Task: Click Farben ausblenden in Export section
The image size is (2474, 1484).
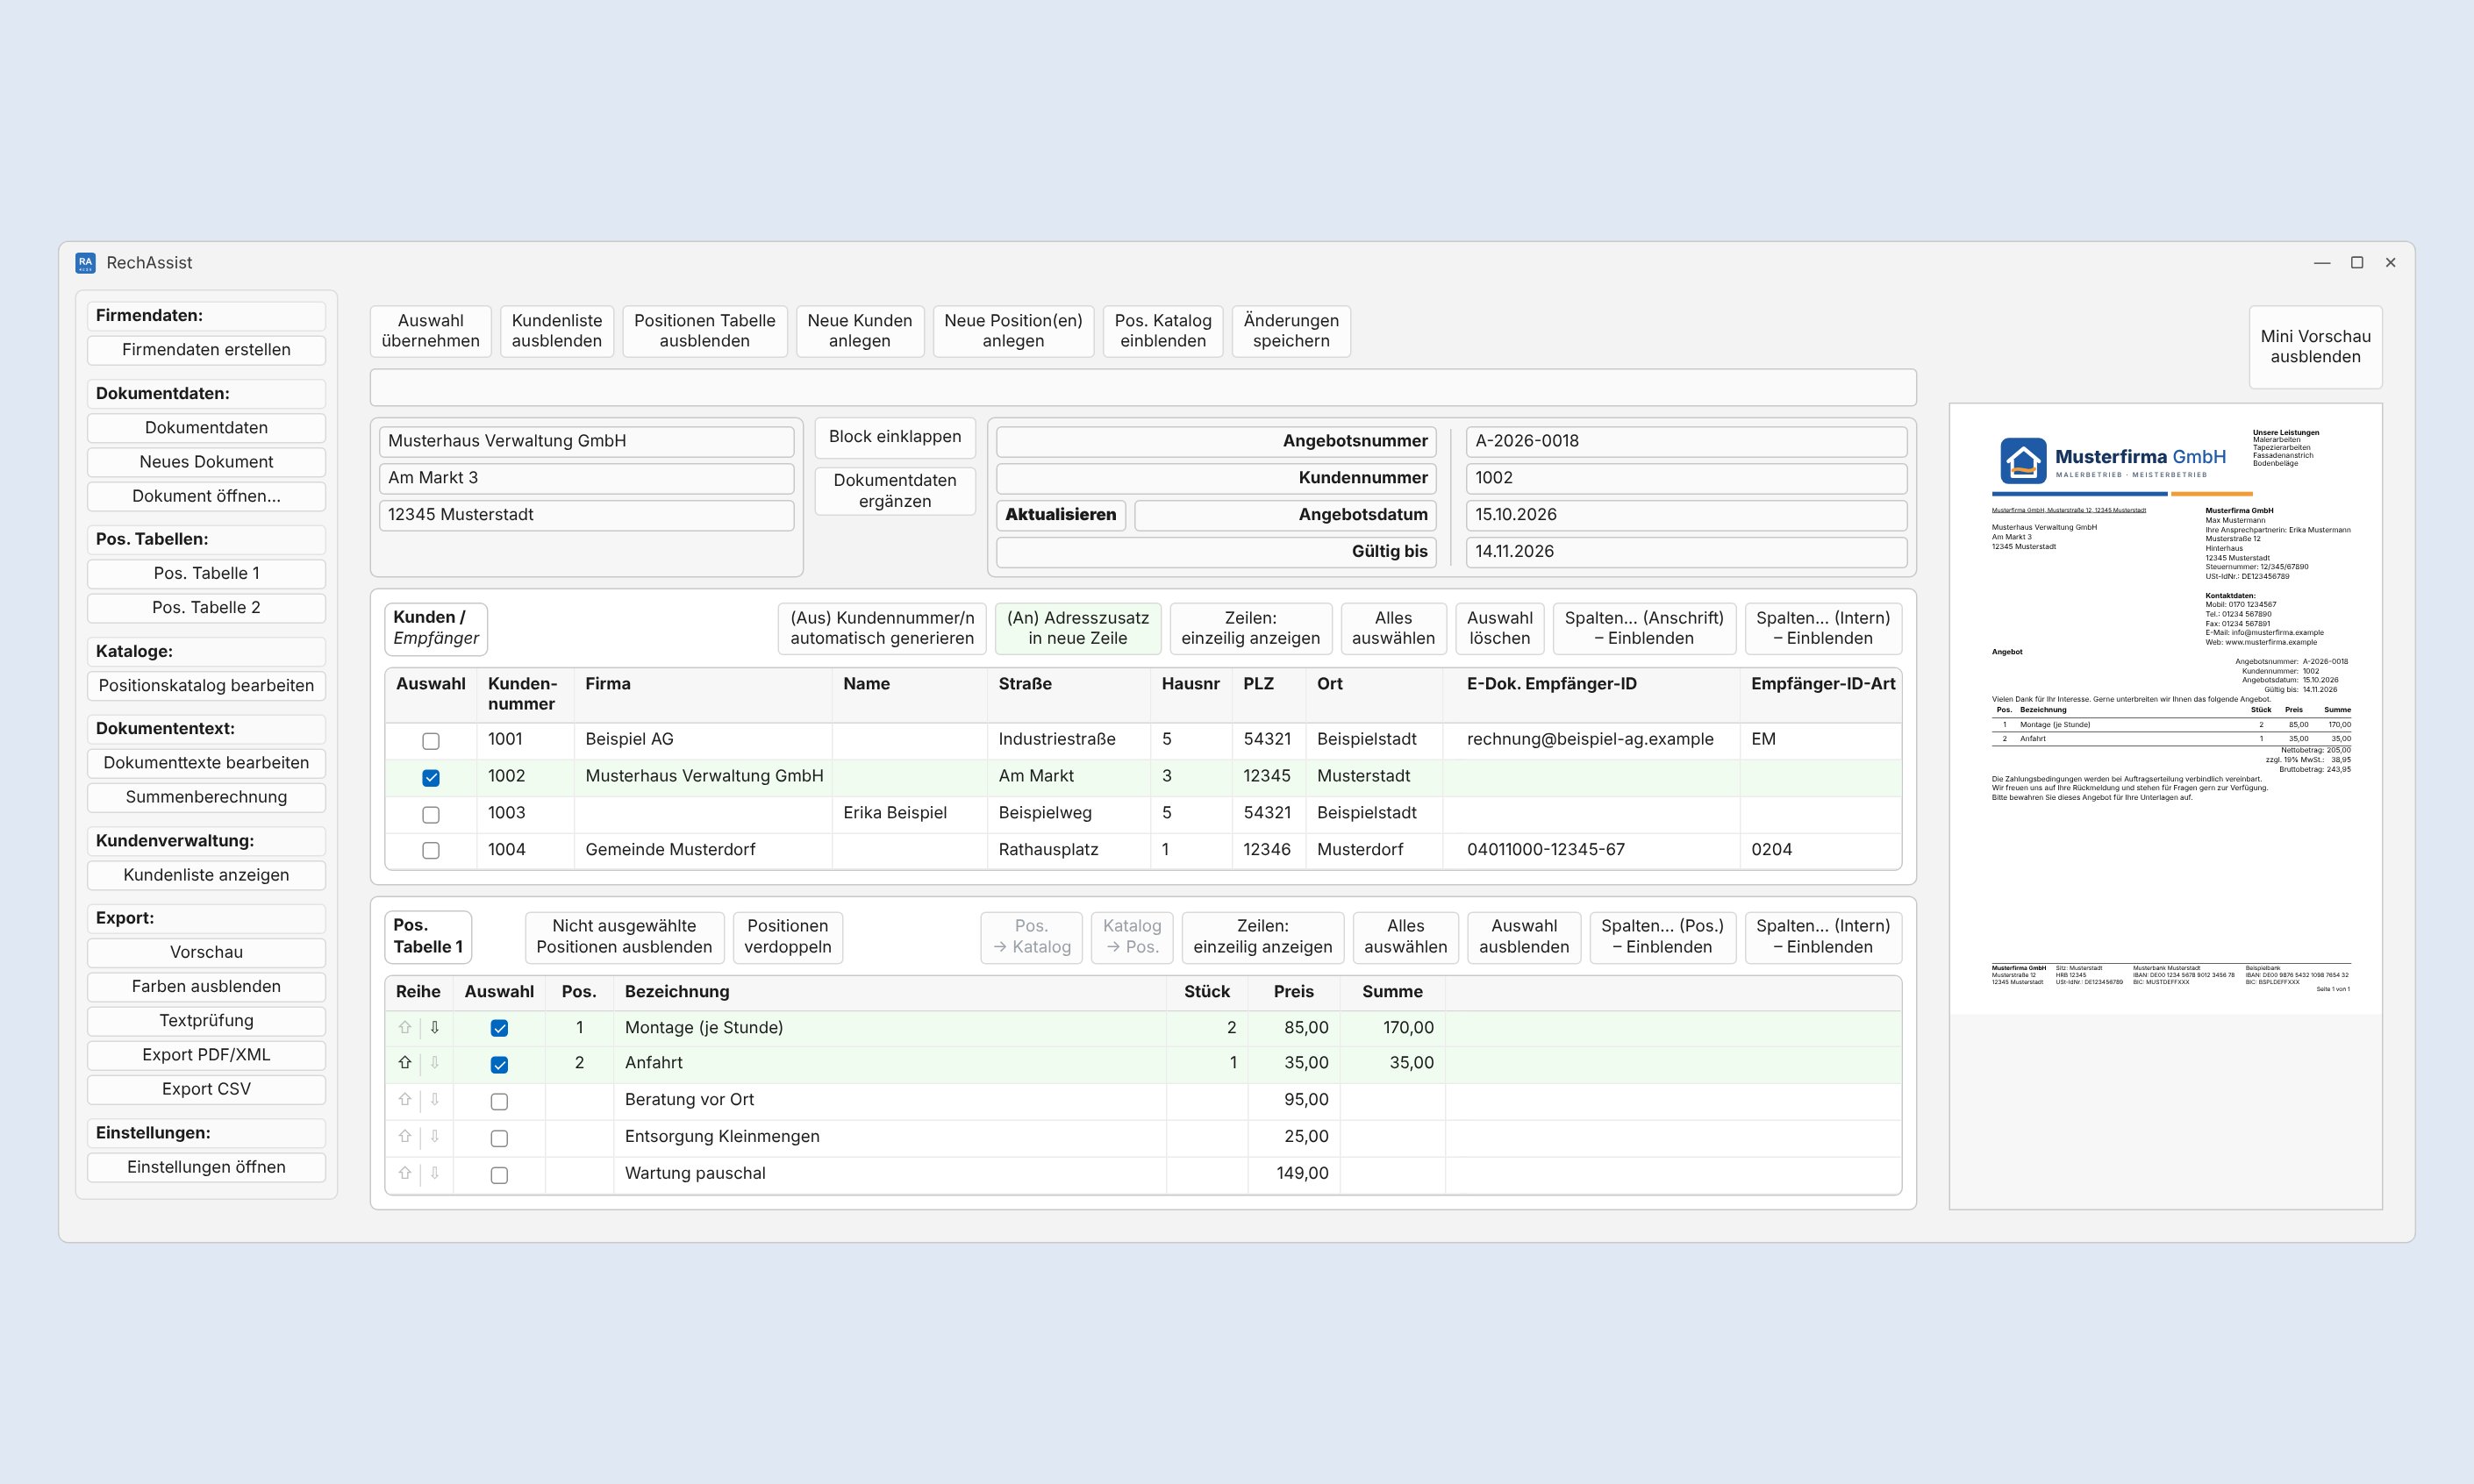Action: [206, 986]
